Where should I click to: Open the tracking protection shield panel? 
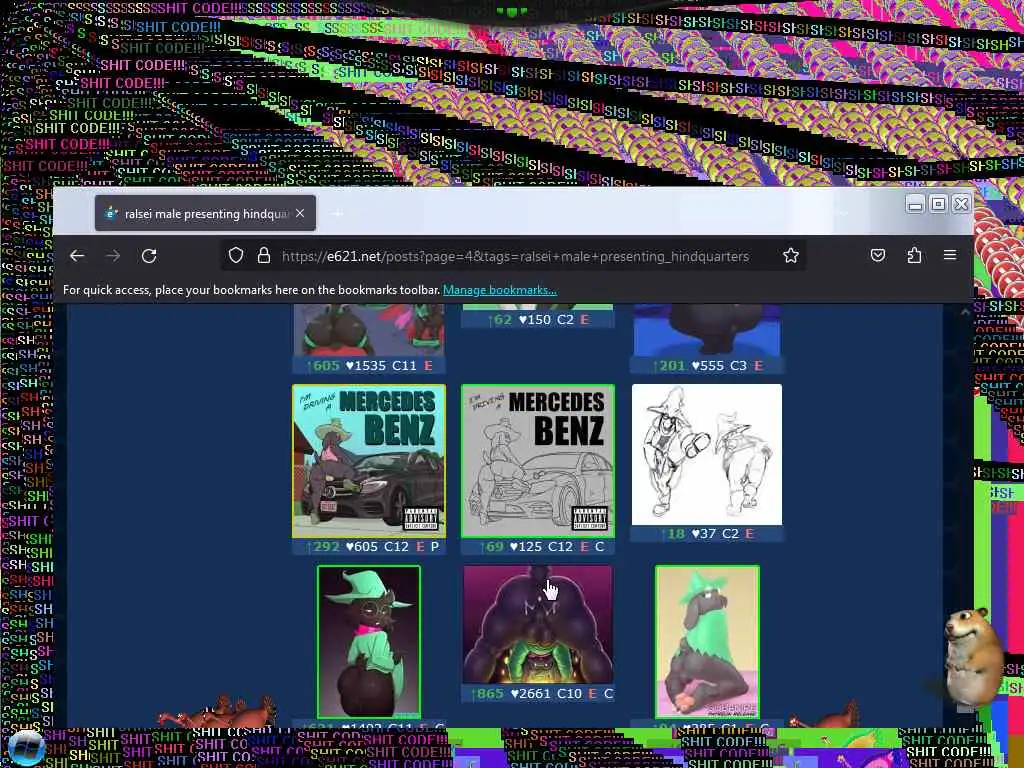pyautogui.click(x=236, y=255)
